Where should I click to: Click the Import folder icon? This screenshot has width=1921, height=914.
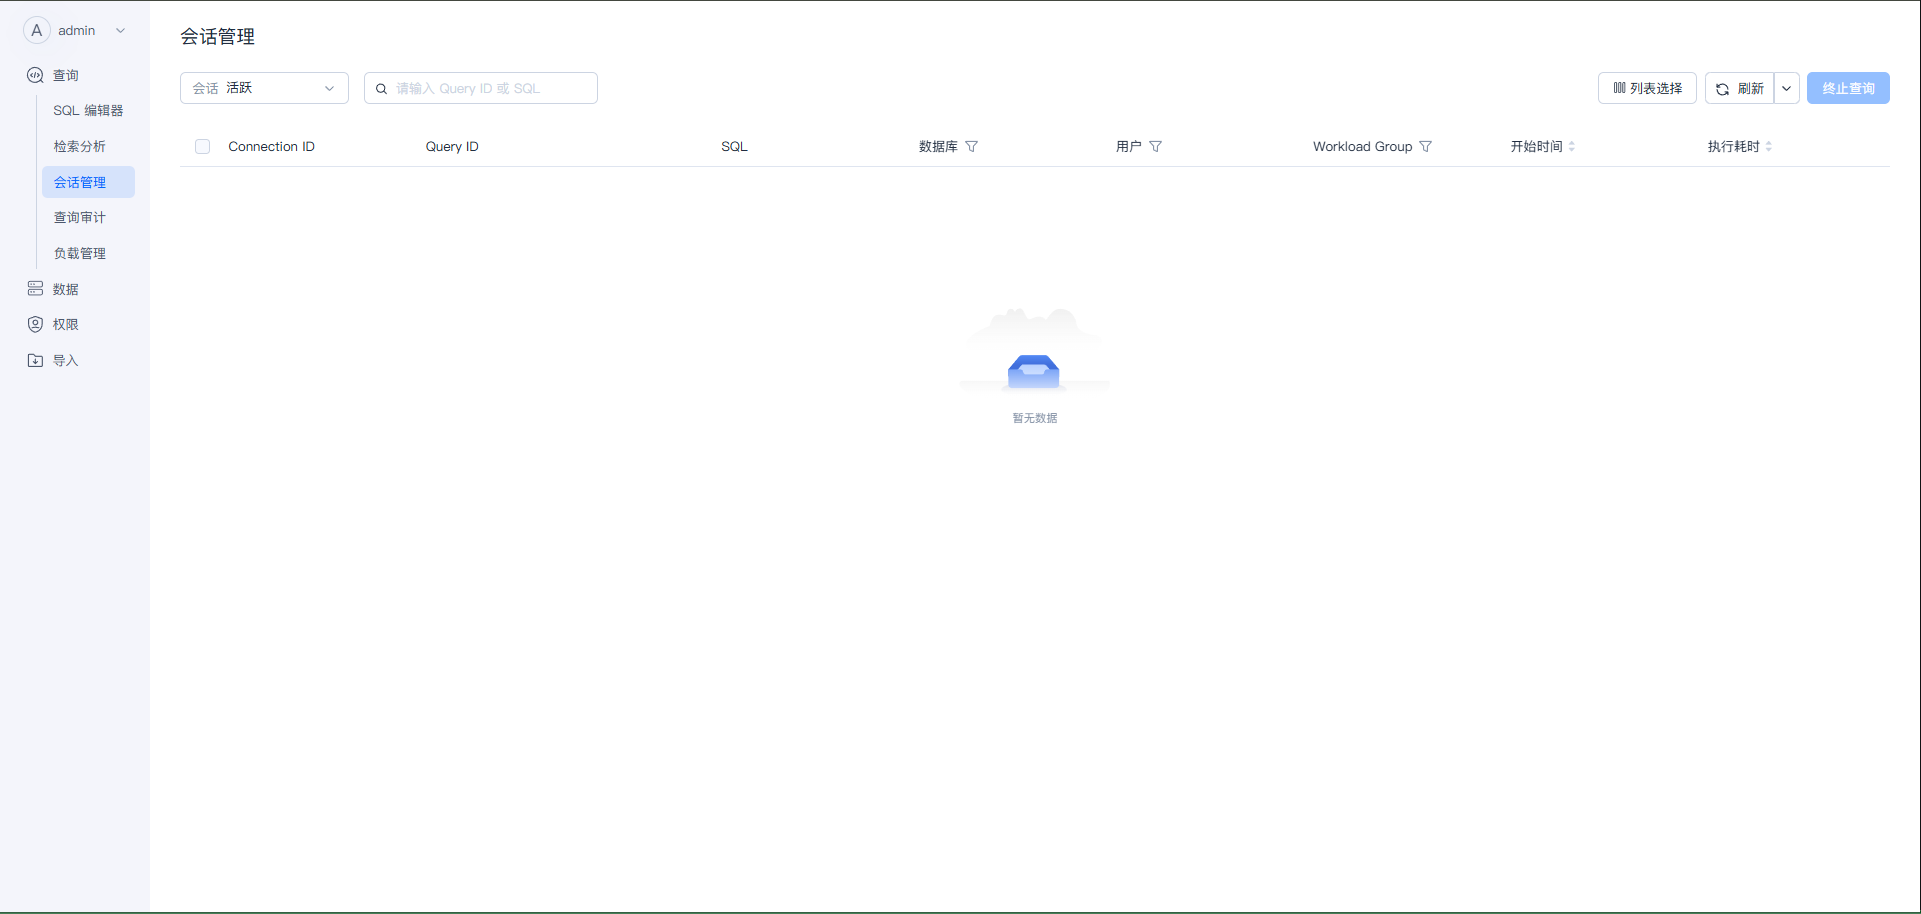(x=35, y=360)
